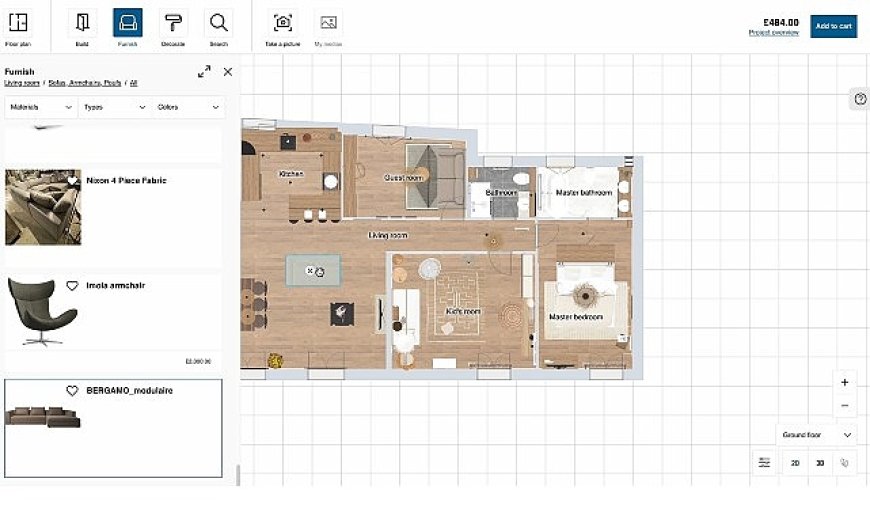Image resolution: width=870 pixels, height=516 pixels.
Task: Favorite the Nixon 4 Piece Fabric sofa
Action: (x=73, y=181)
